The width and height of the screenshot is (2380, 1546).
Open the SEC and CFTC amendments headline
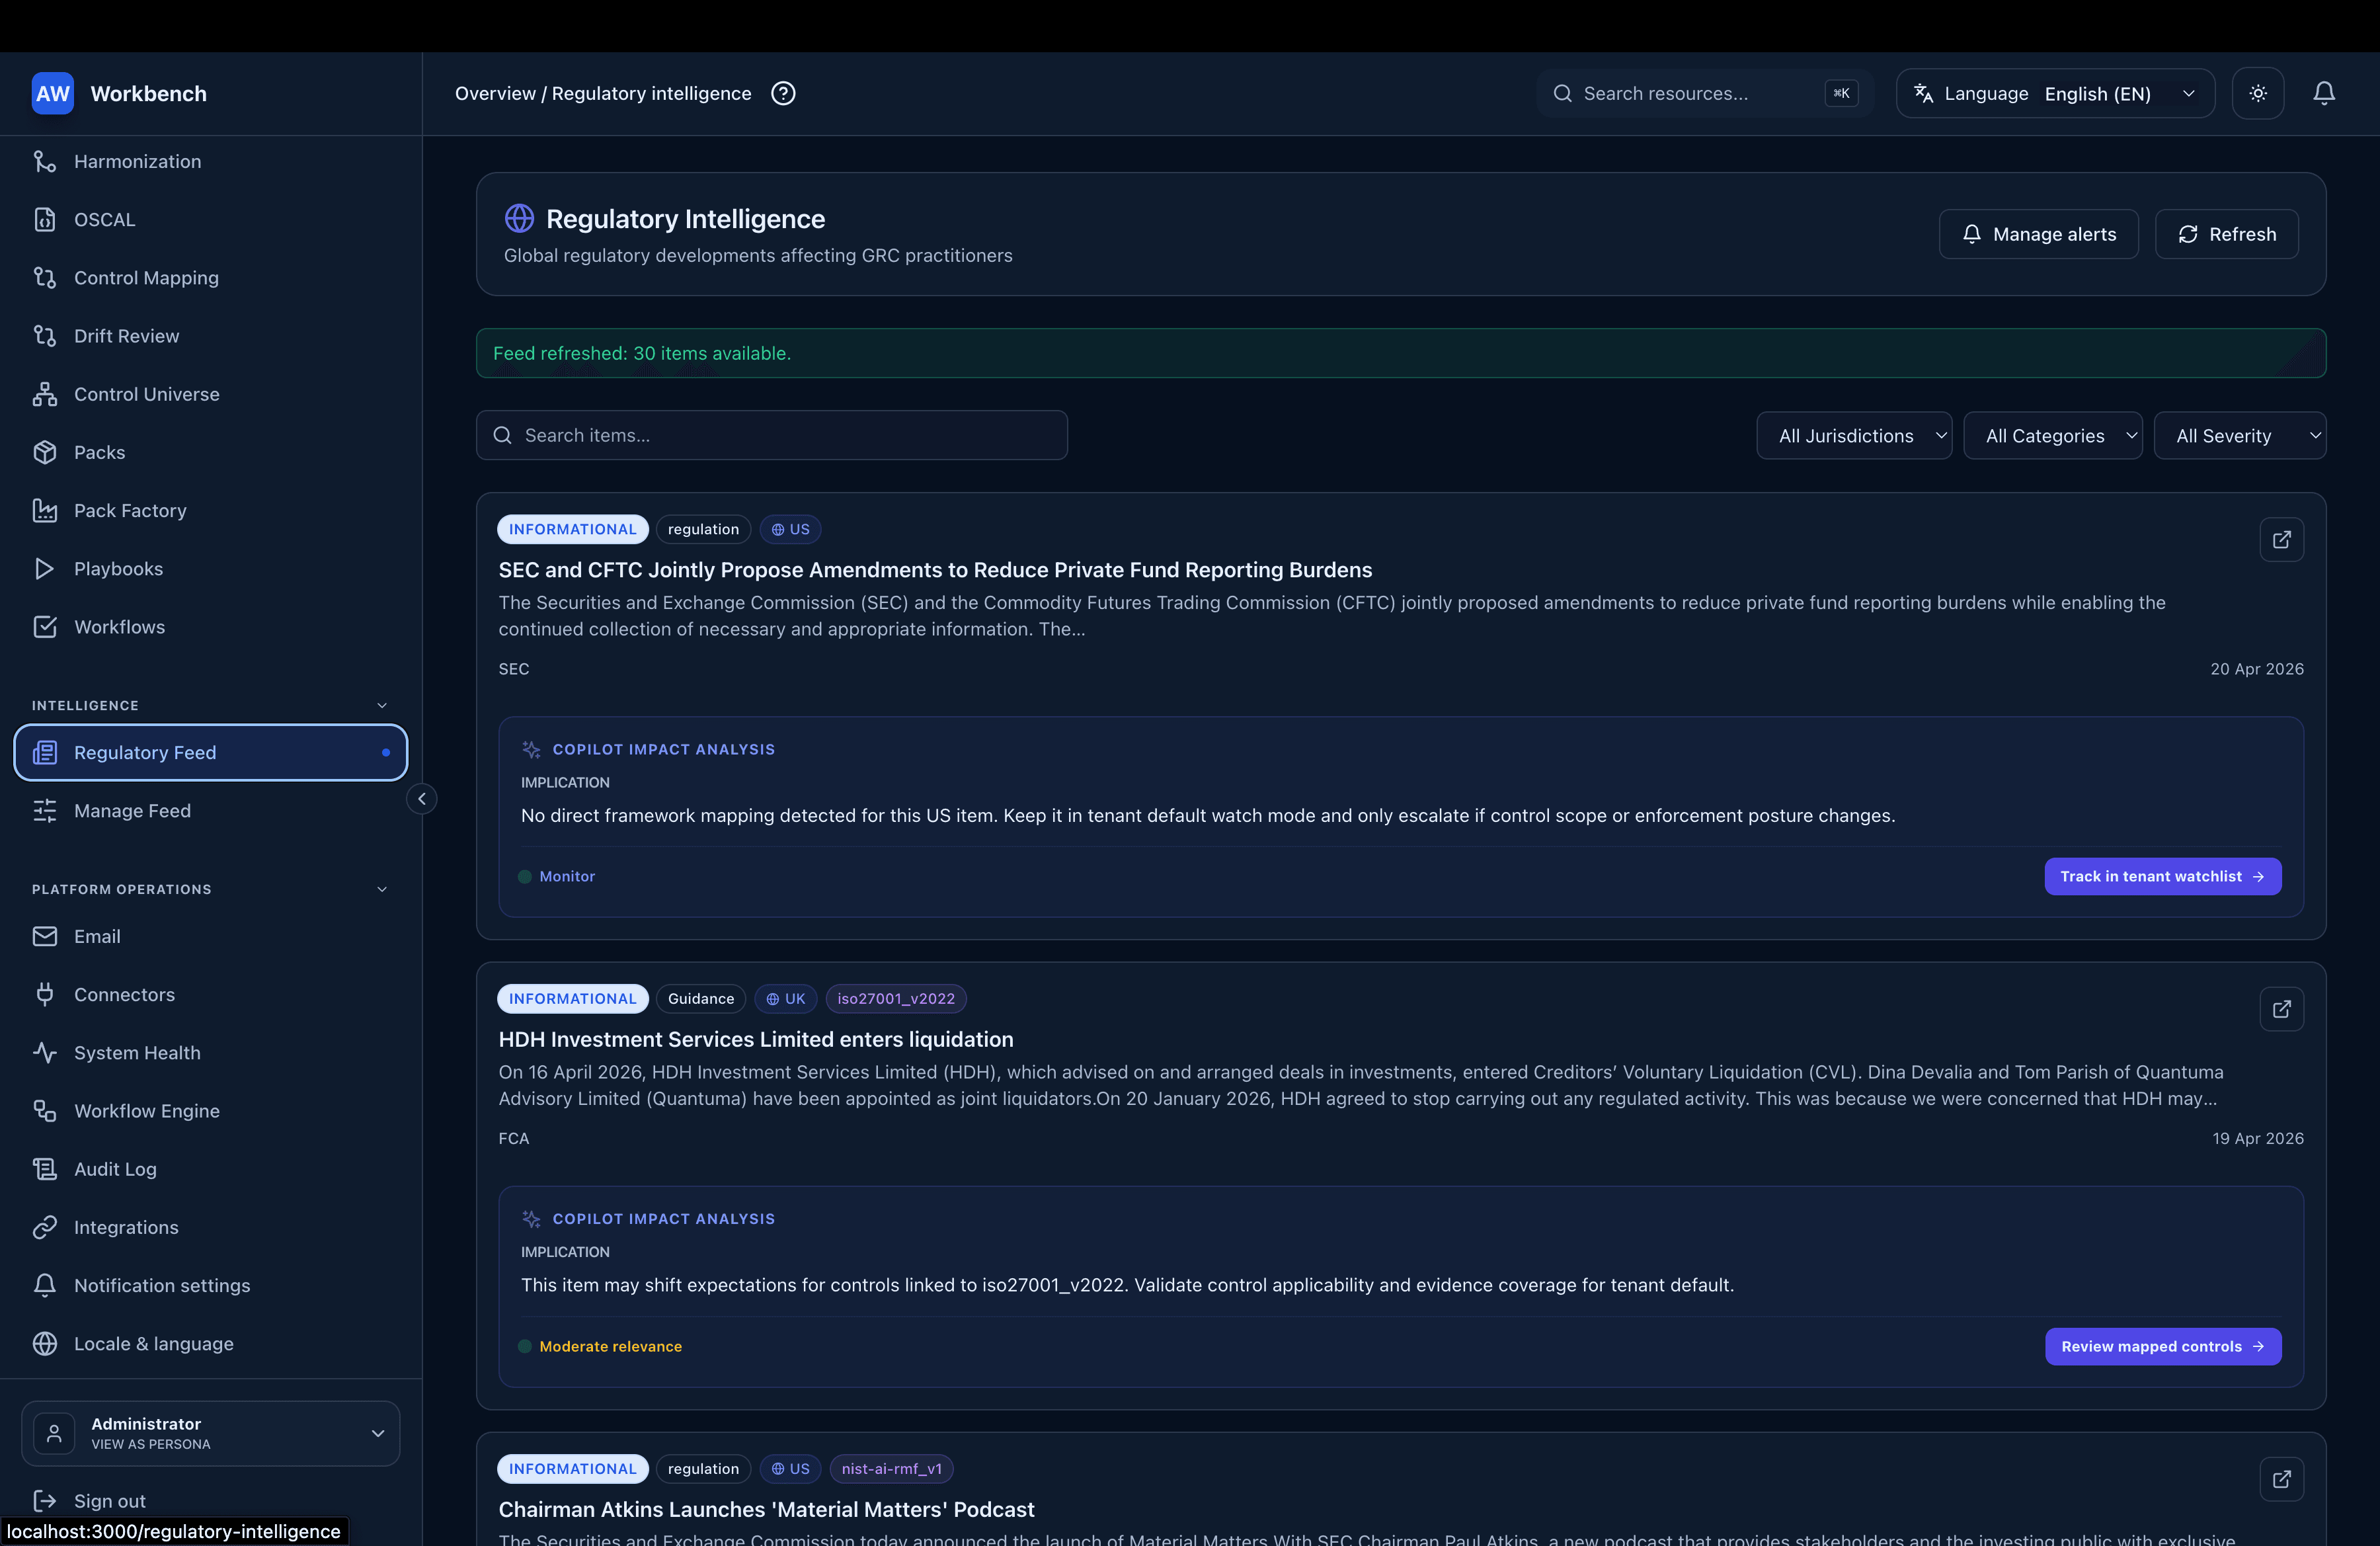click(x=935, y=569)
